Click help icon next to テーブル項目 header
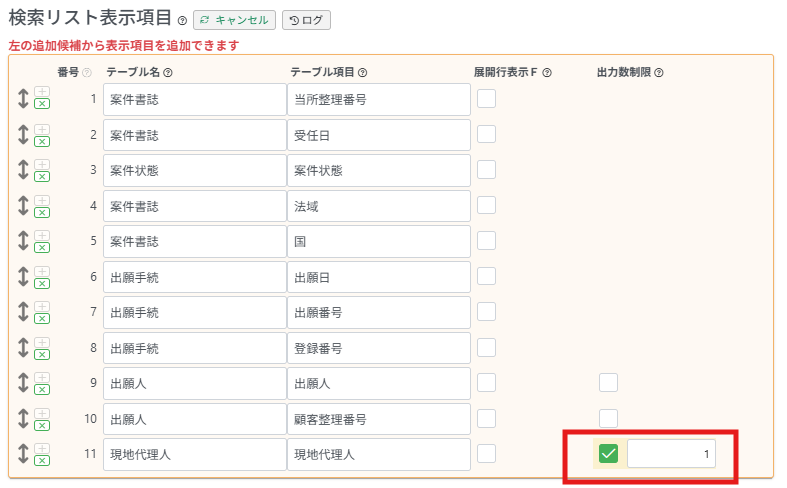Screen dimensions: 787x488 pyautogui.click(x=362, y=72)
